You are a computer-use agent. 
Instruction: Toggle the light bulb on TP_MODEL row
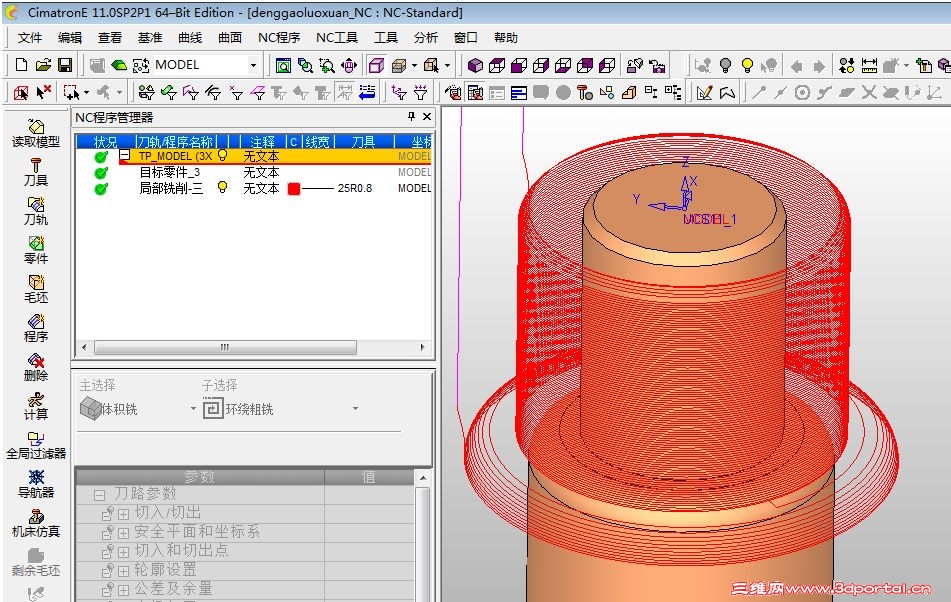coord(223,155)
